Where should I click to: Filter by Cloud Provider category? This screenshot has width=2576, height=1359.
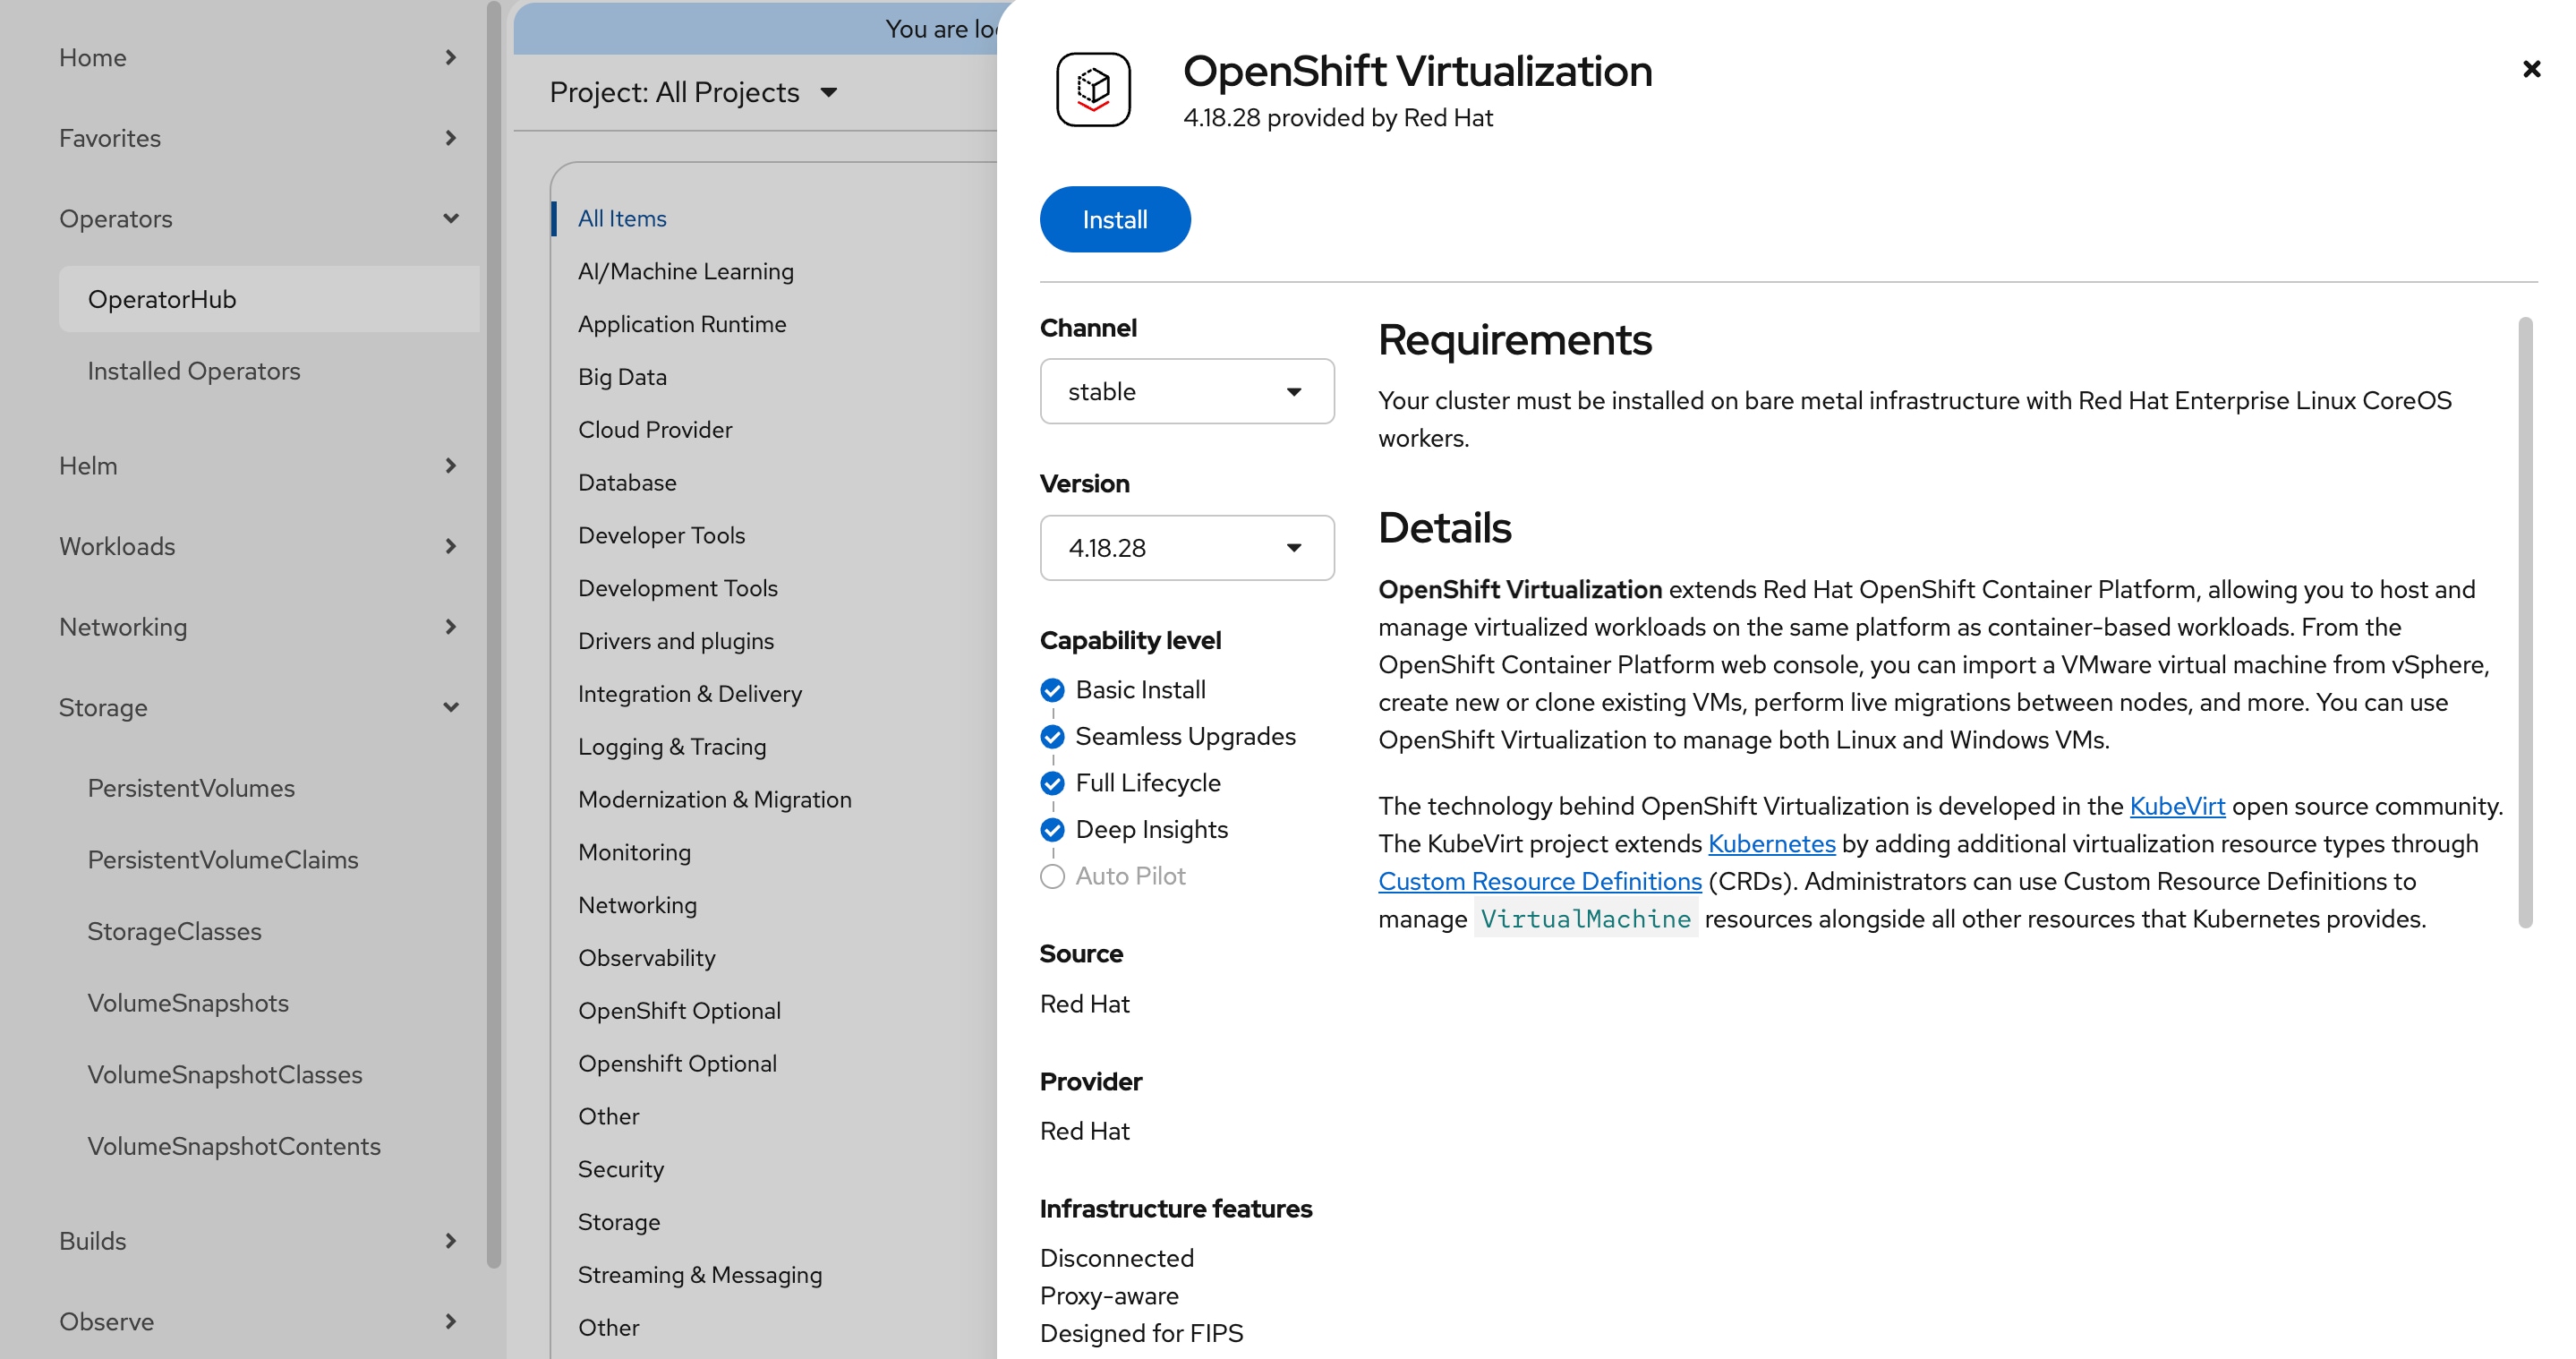coord(655,430)
